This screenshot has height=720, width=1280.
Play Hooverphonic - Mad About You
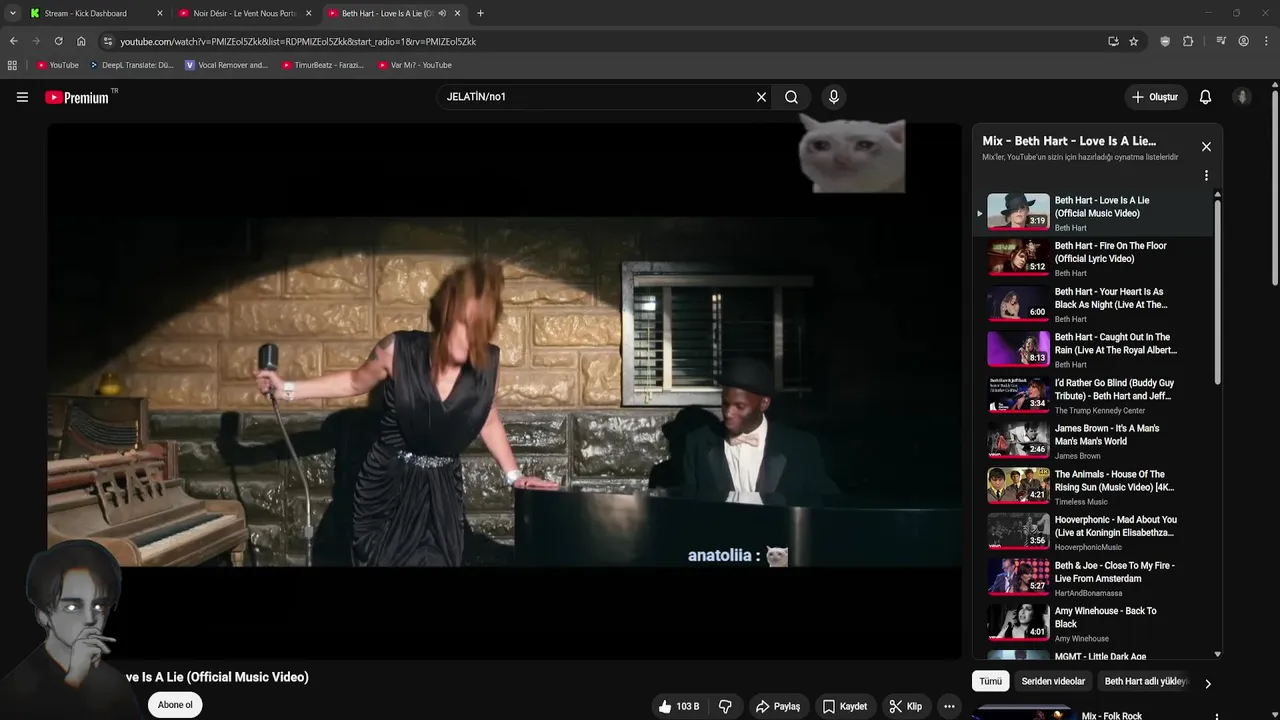tap(1094, 532)
